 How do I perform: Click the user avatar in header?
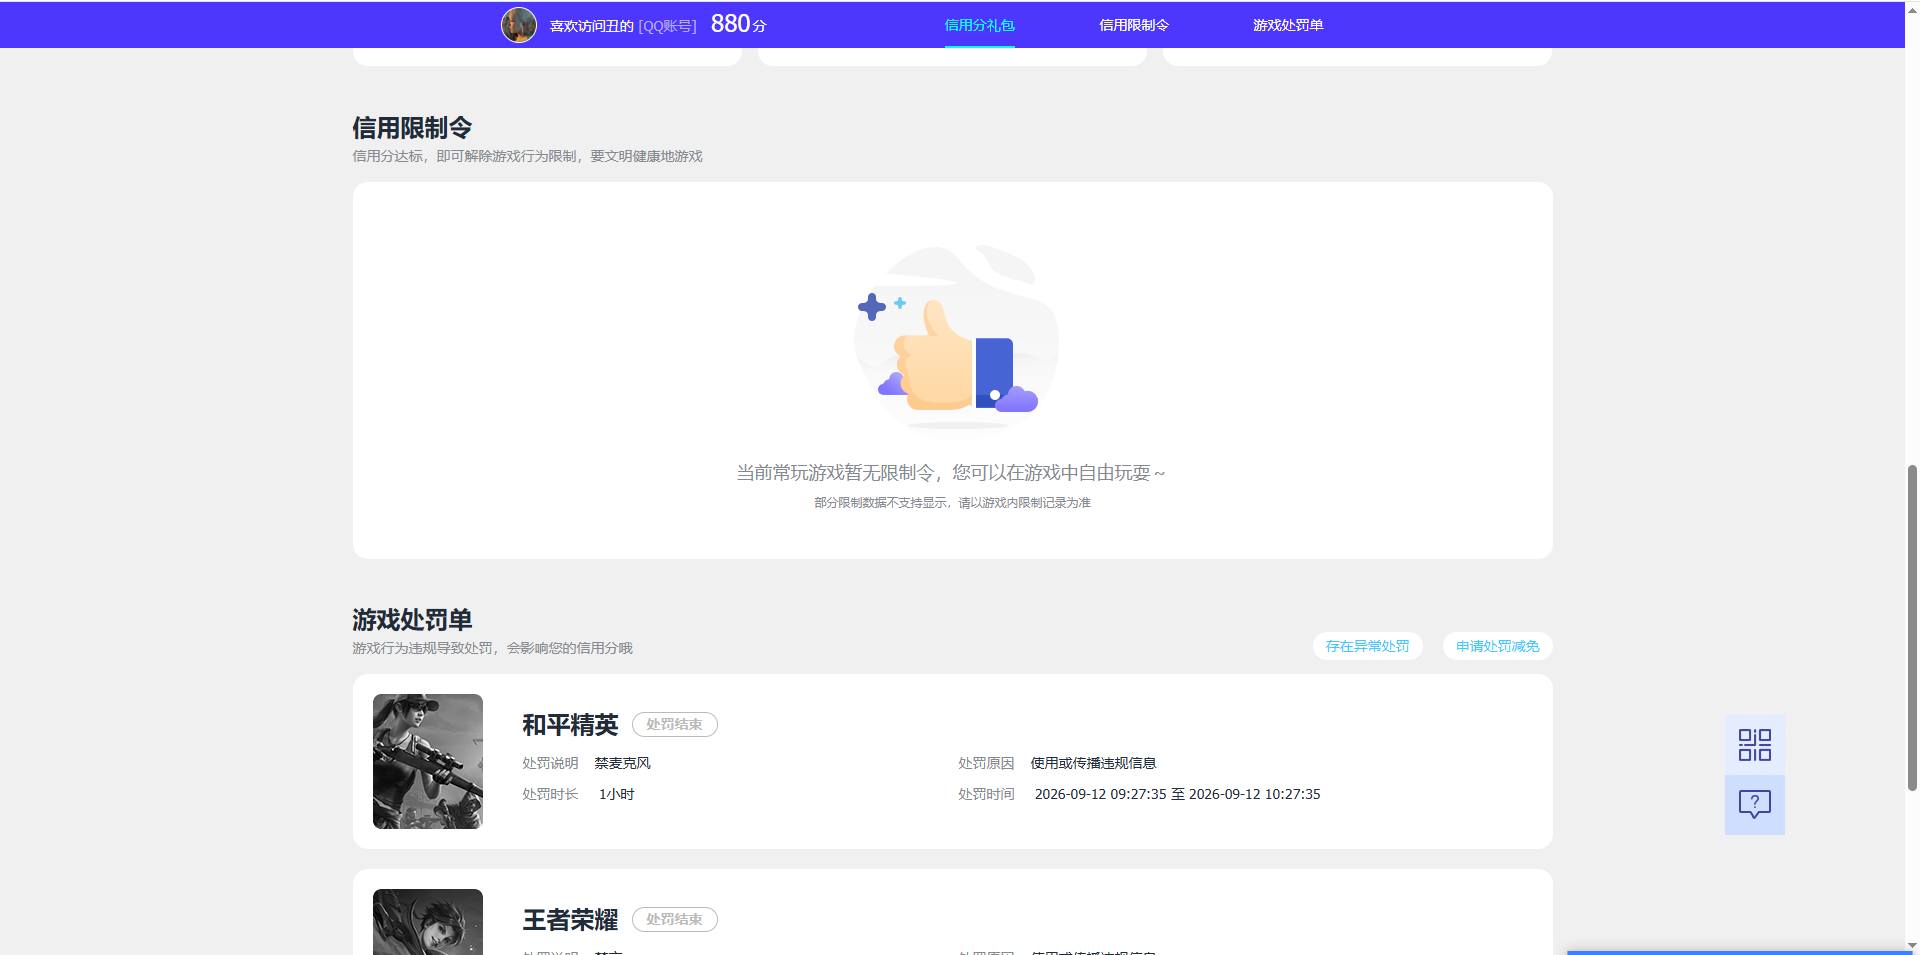point(519,25)
